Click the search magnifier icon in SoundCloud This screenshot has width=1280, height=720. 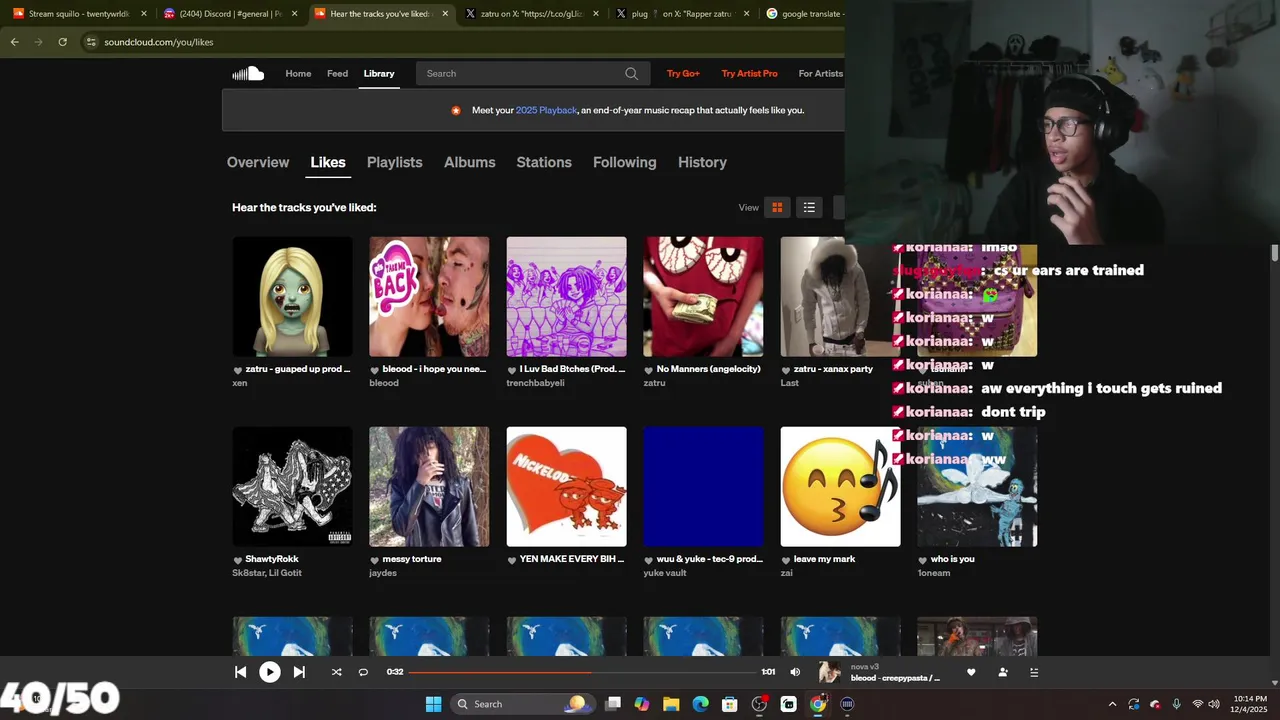tap(631, 73)
